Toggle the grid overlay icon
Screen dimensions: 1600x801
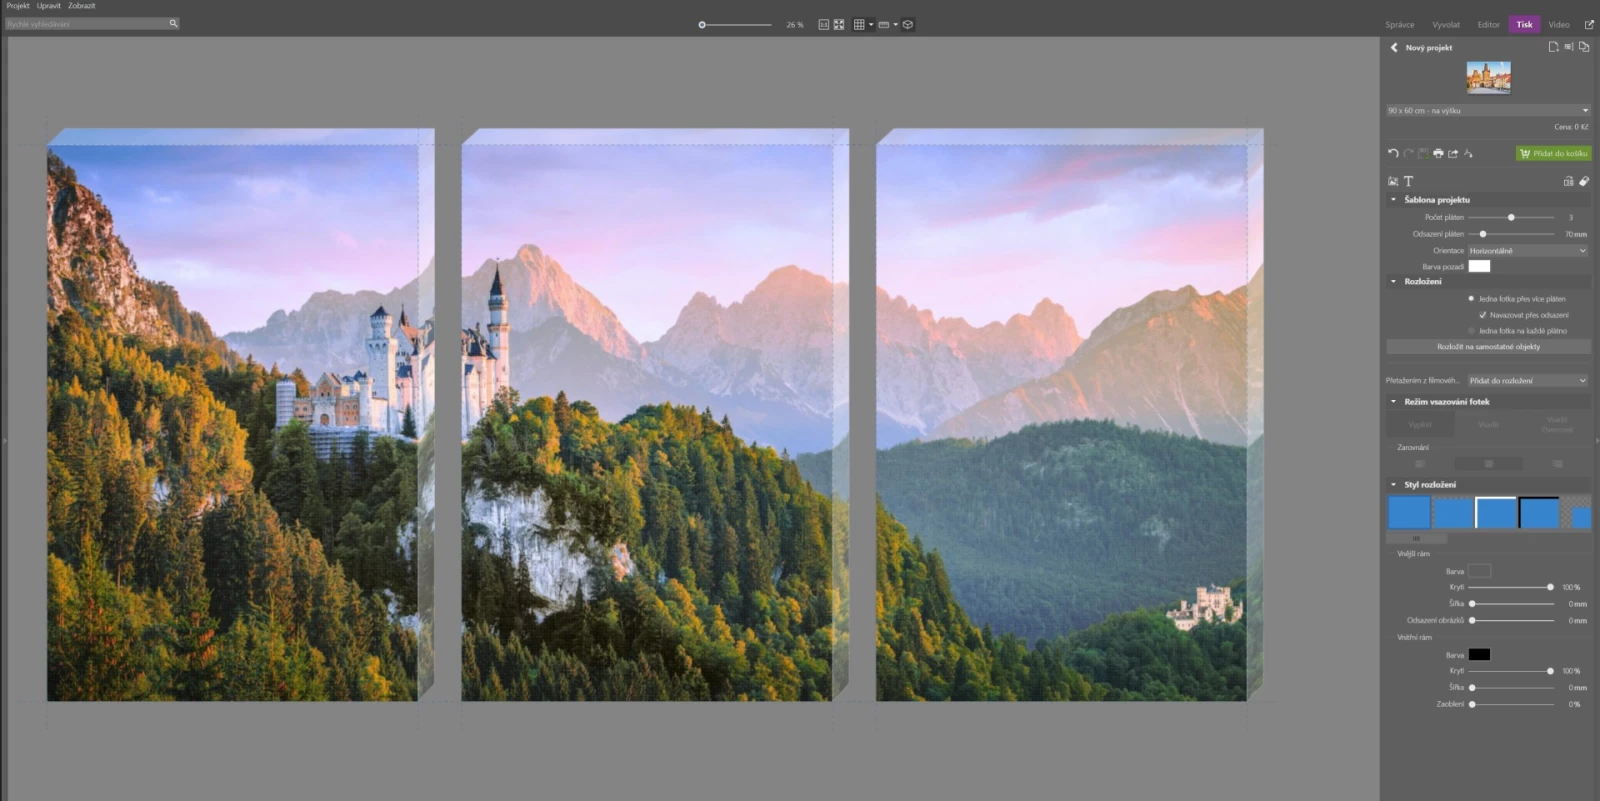tap(858, 24)
